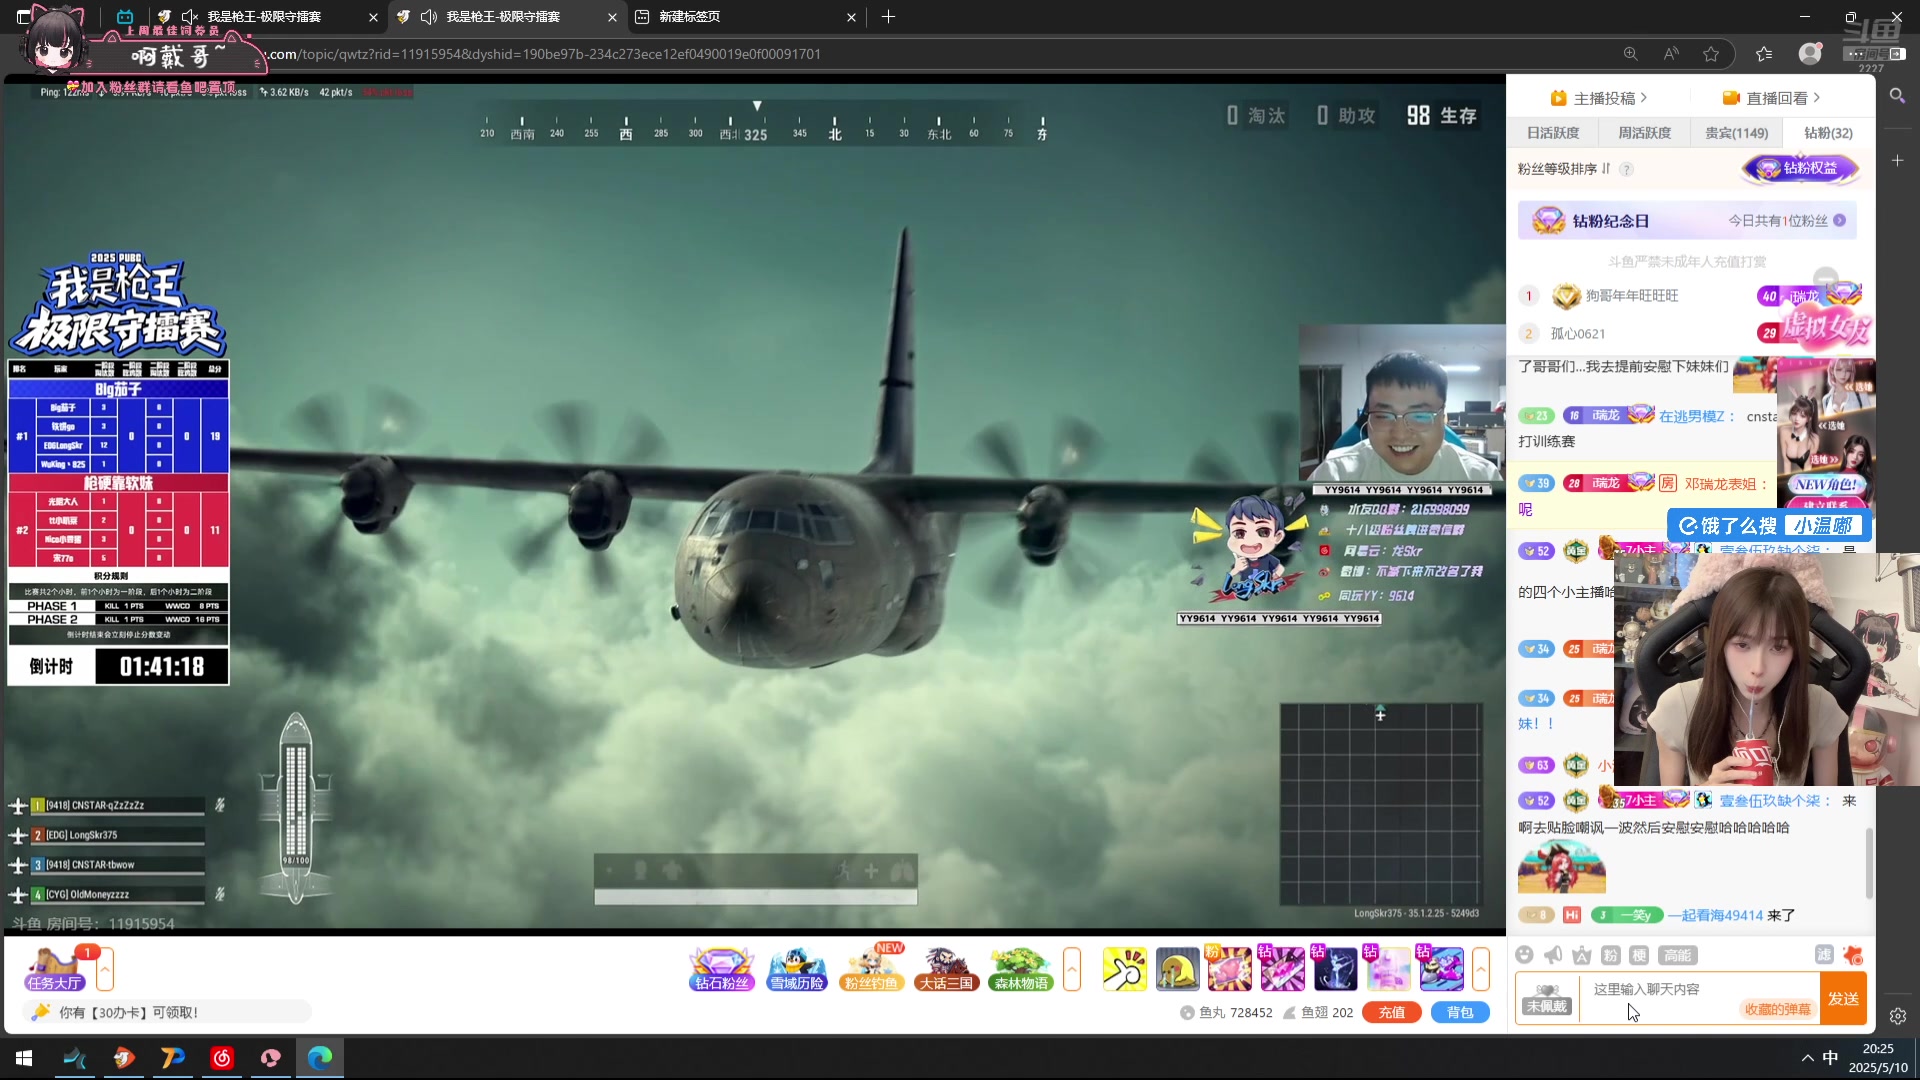Image resolution: width=1920 pixels, height=1080 pixels.
Task: Click the red star record icon above chat
Action: click(1854, 955)
